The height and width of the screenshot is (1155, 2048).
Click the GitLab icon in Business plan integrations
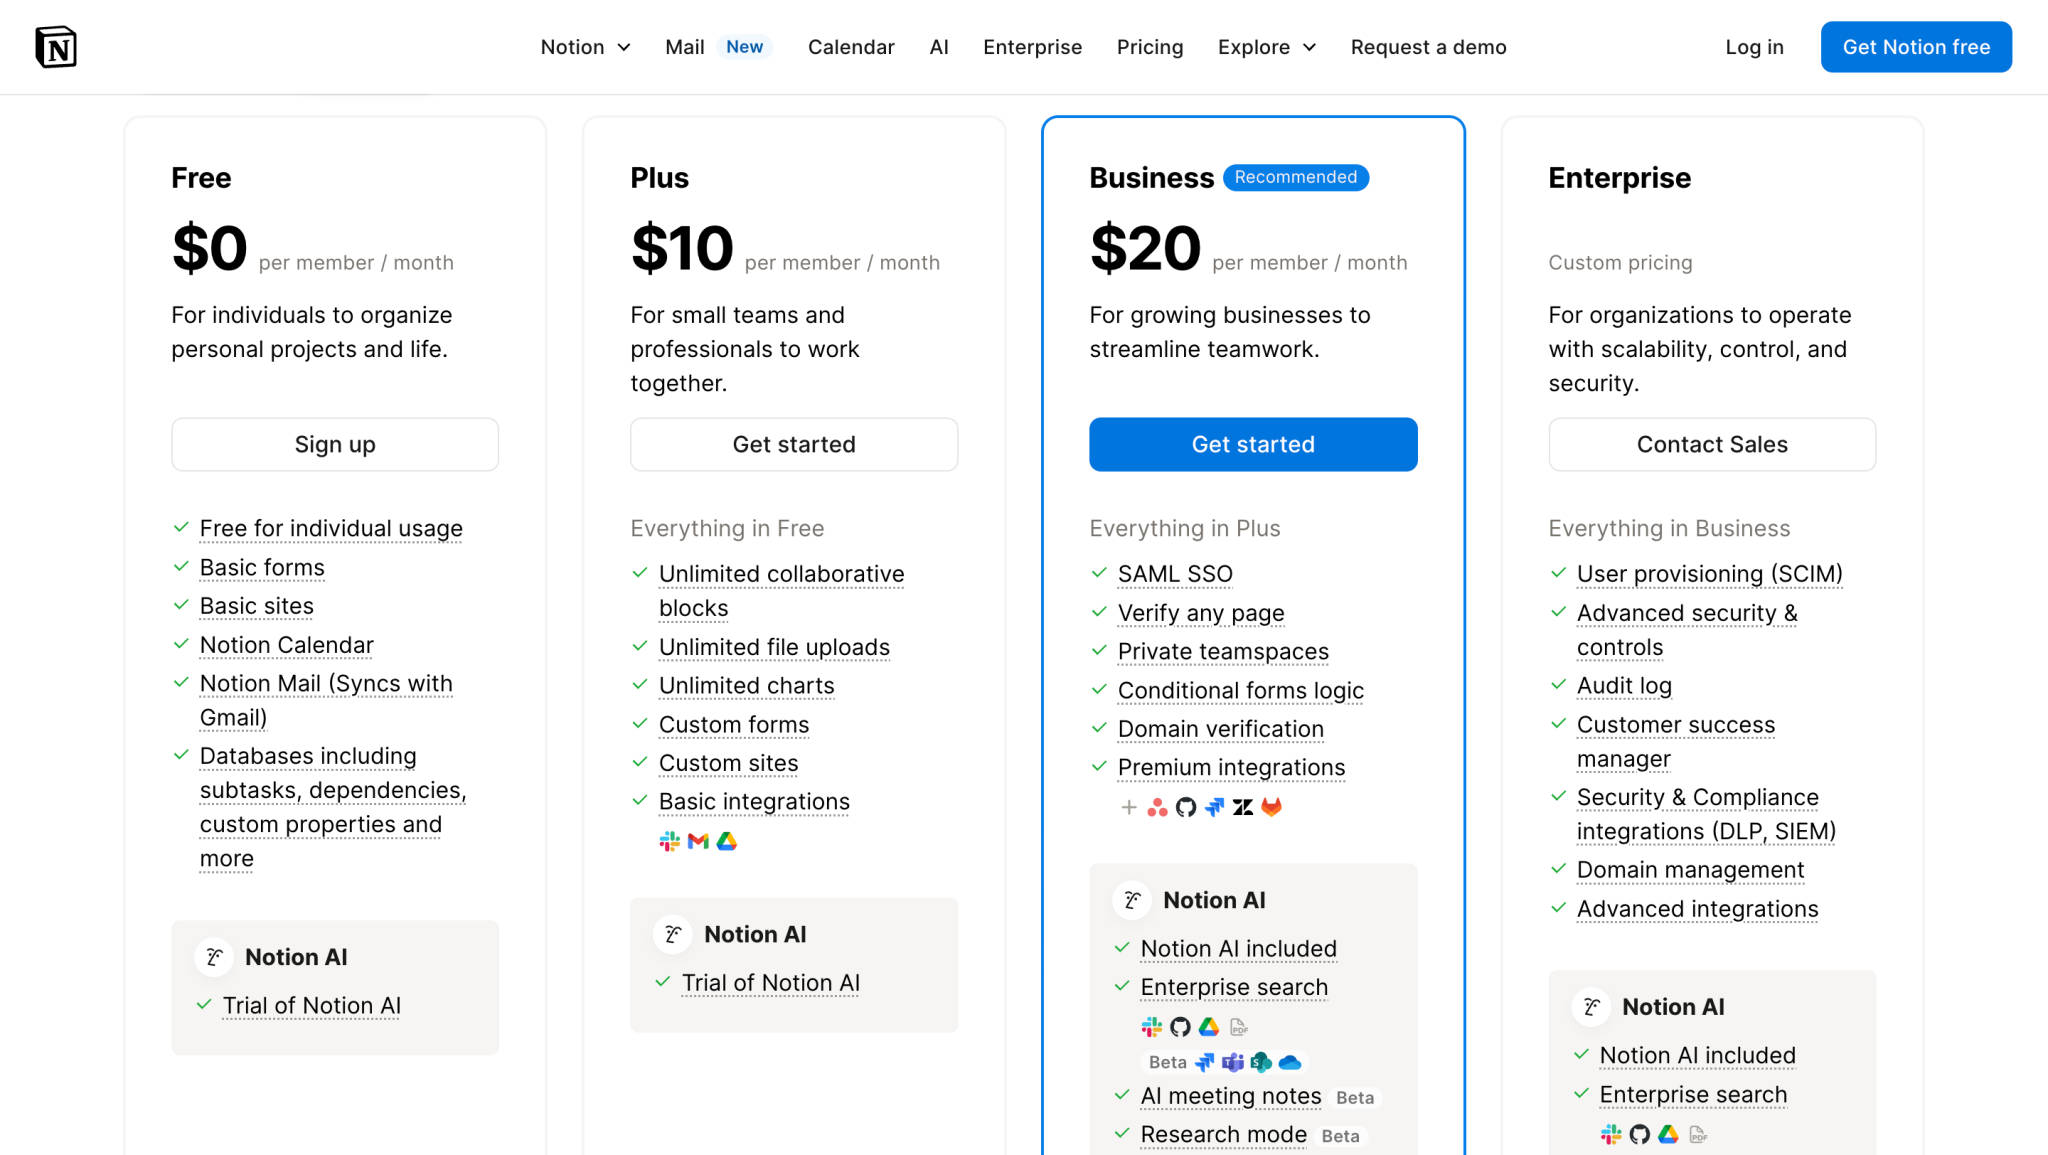tap(1271, 807)
